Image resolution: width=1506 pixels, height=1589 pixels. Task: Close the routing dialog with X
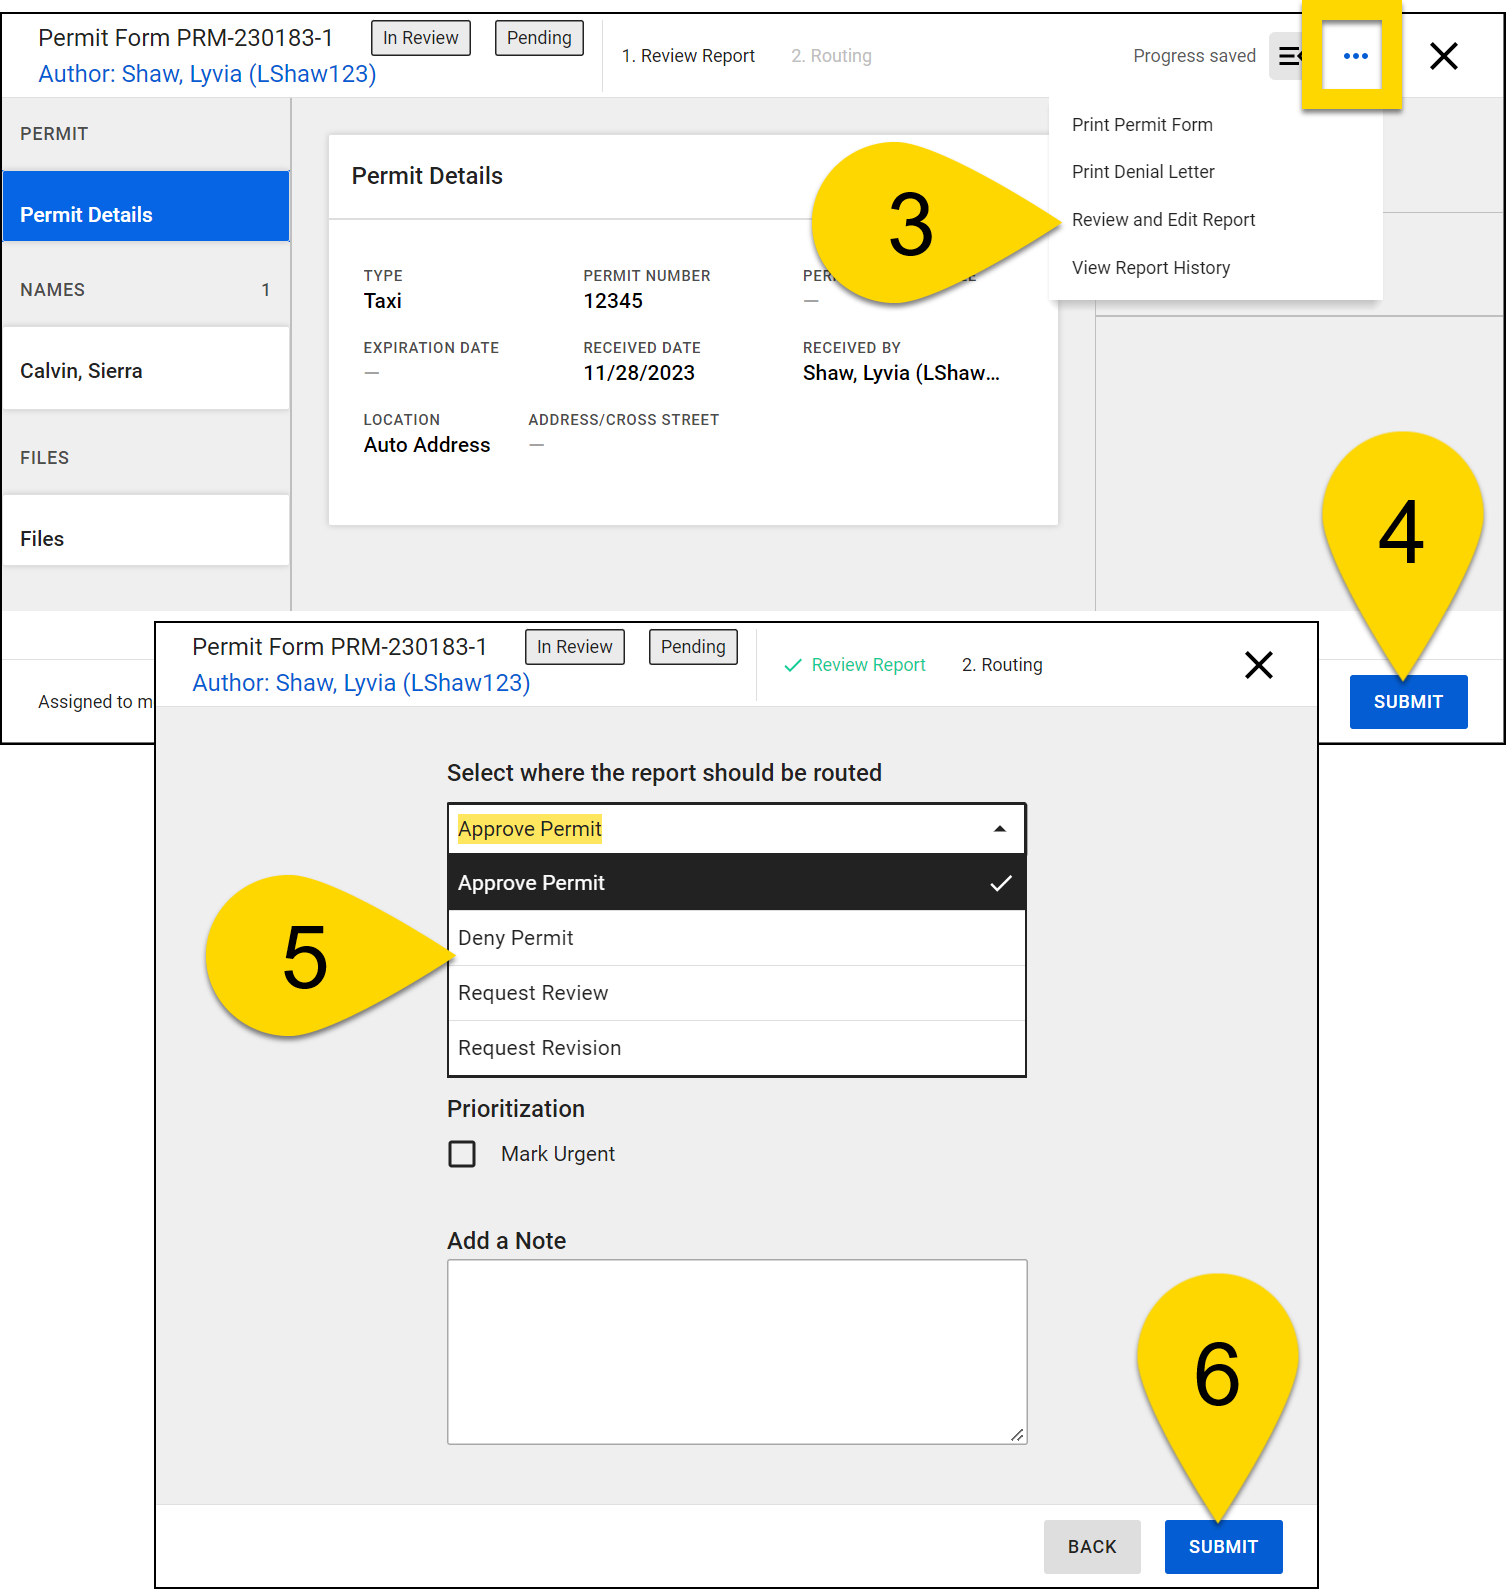[1258, 665]
